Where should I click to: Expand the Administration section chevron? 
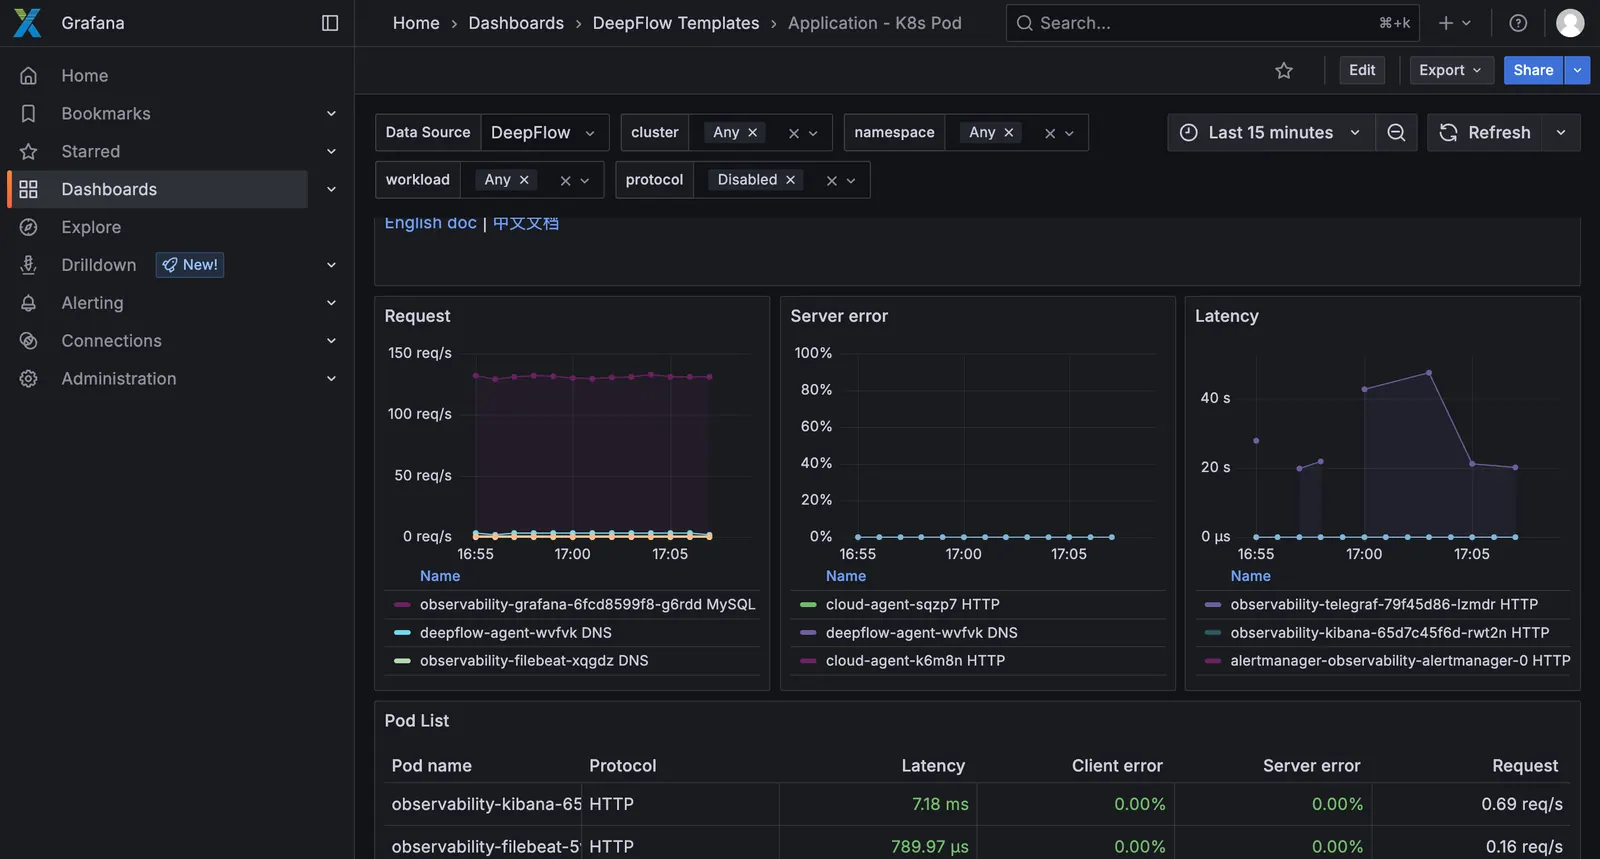tap(331, 379)
